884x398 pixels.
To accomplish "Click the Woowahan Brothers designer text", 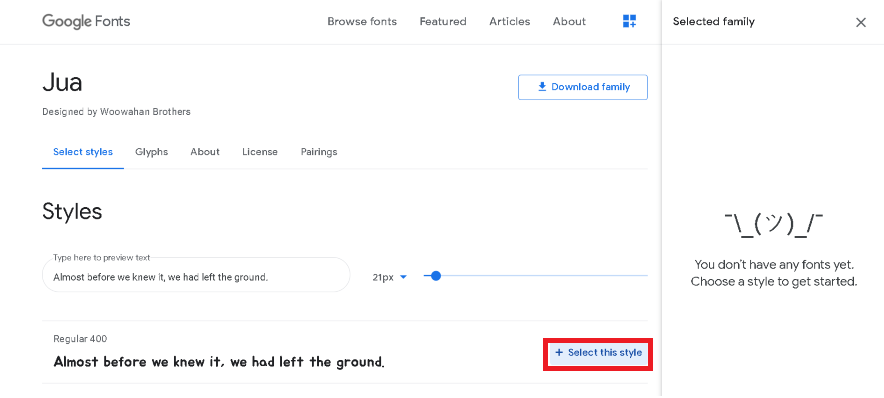I will point(145,112).
